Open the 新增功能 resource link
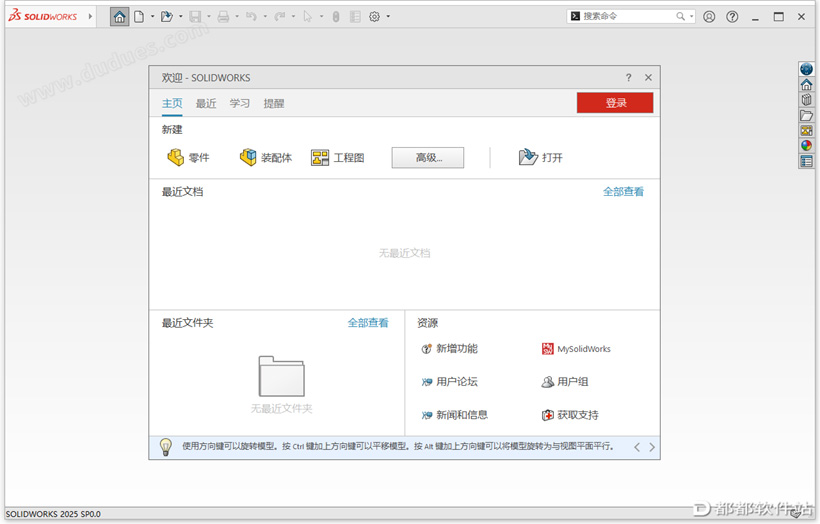Viewport: 820px width, 524px height. [450, 349]
